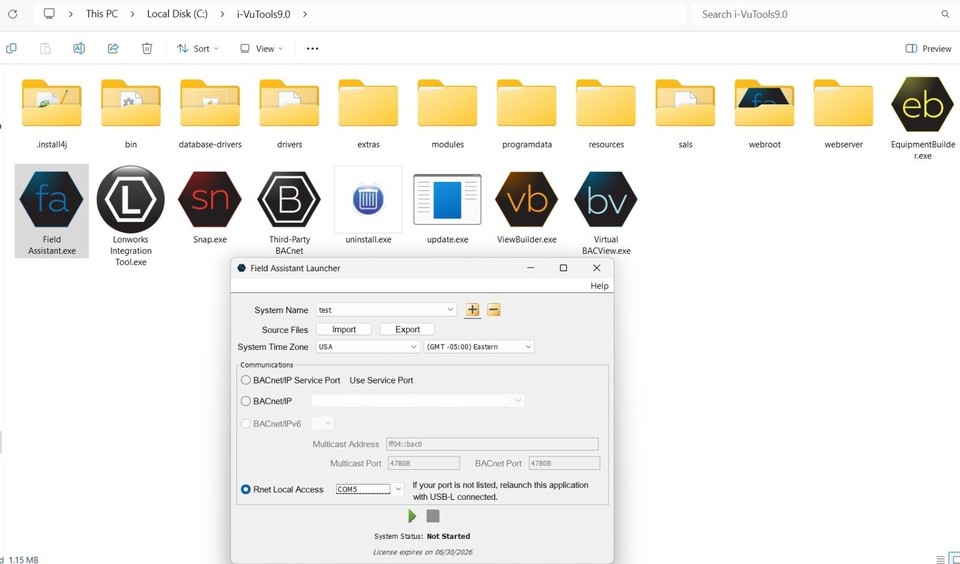Select the Snap.exe application icon
The height and width of the screenshot is (564, 960).
209,200
